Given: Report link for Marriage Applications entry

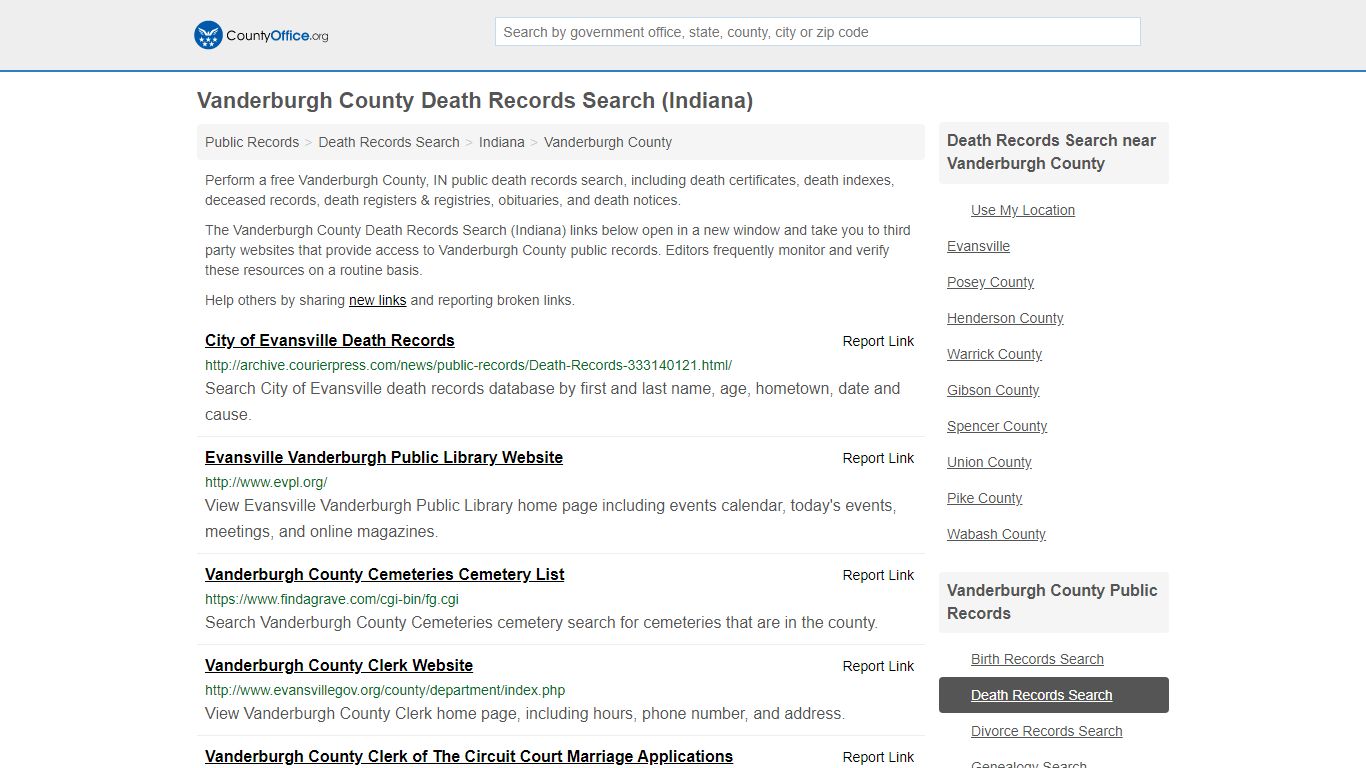Looking at the screenshot, I should (x=878, y=757).
